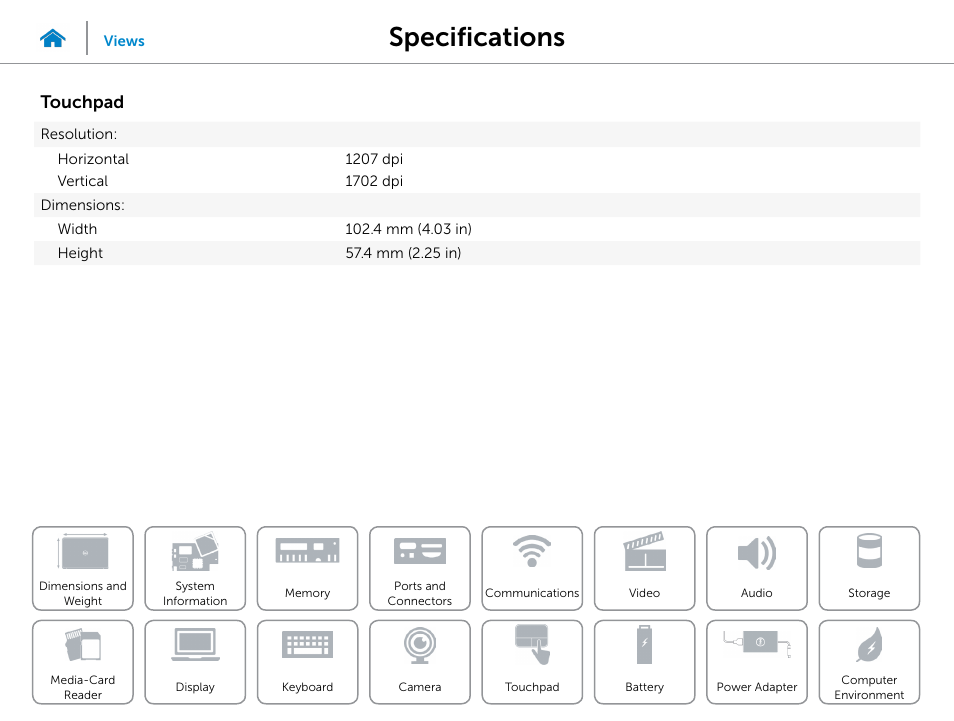Screen dimensions: 954x721
Task: Click the Horizontal row label
Action: (x=93, y=159)
